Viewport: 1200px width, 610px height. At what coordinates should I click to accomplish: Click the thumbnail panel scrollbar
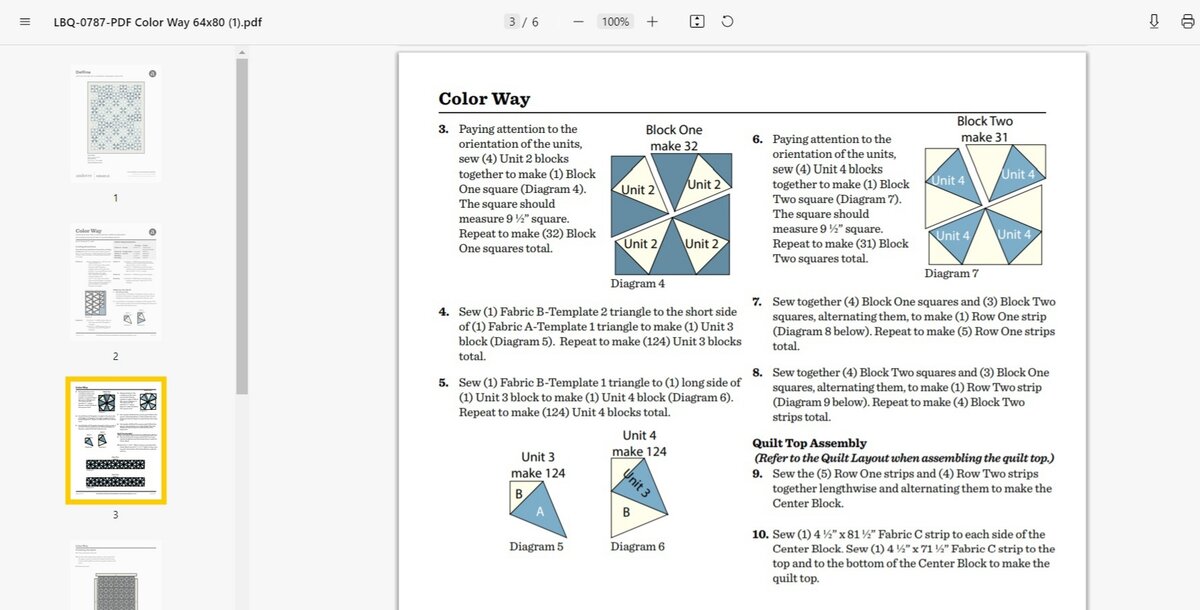pos(241,225)
